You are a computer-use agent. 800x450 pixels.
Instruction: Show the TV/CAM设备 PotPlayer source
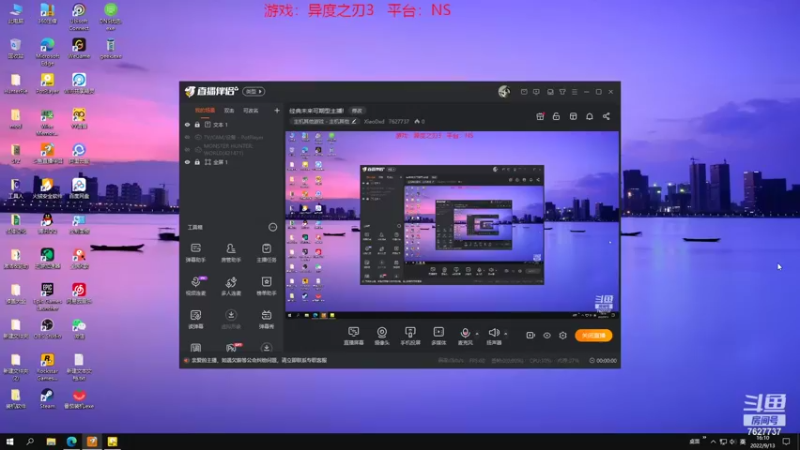(187, 137)
